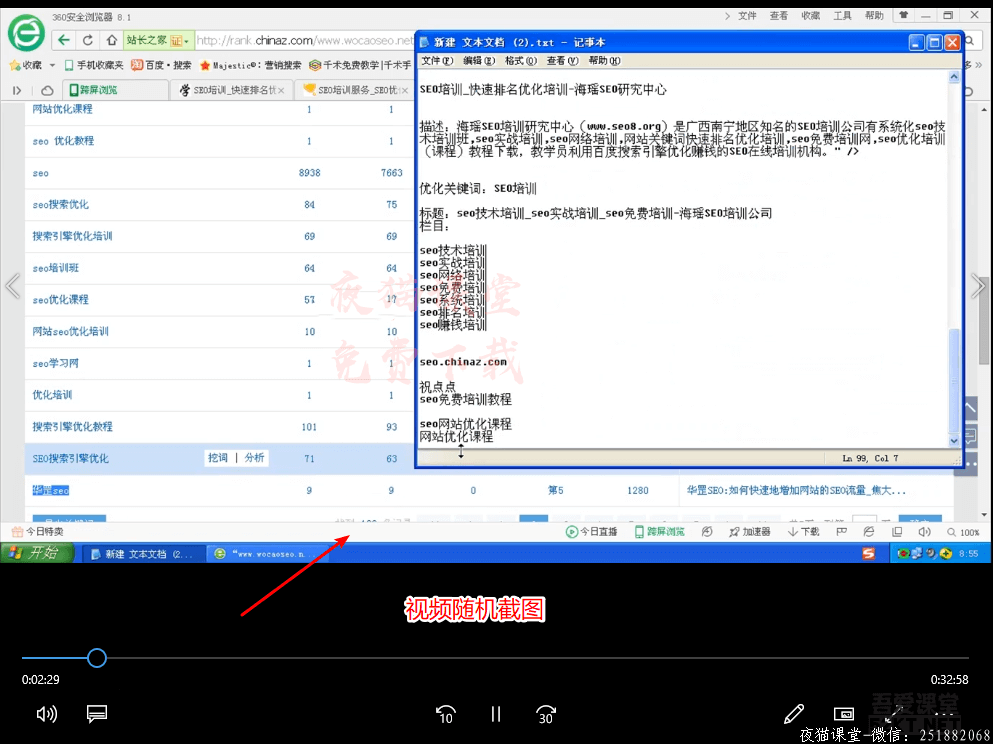Viewport: 993px width, 744px height.
Task: Open the Majestic 营销搜索 bookmark
Action: [x=250, y=65]
